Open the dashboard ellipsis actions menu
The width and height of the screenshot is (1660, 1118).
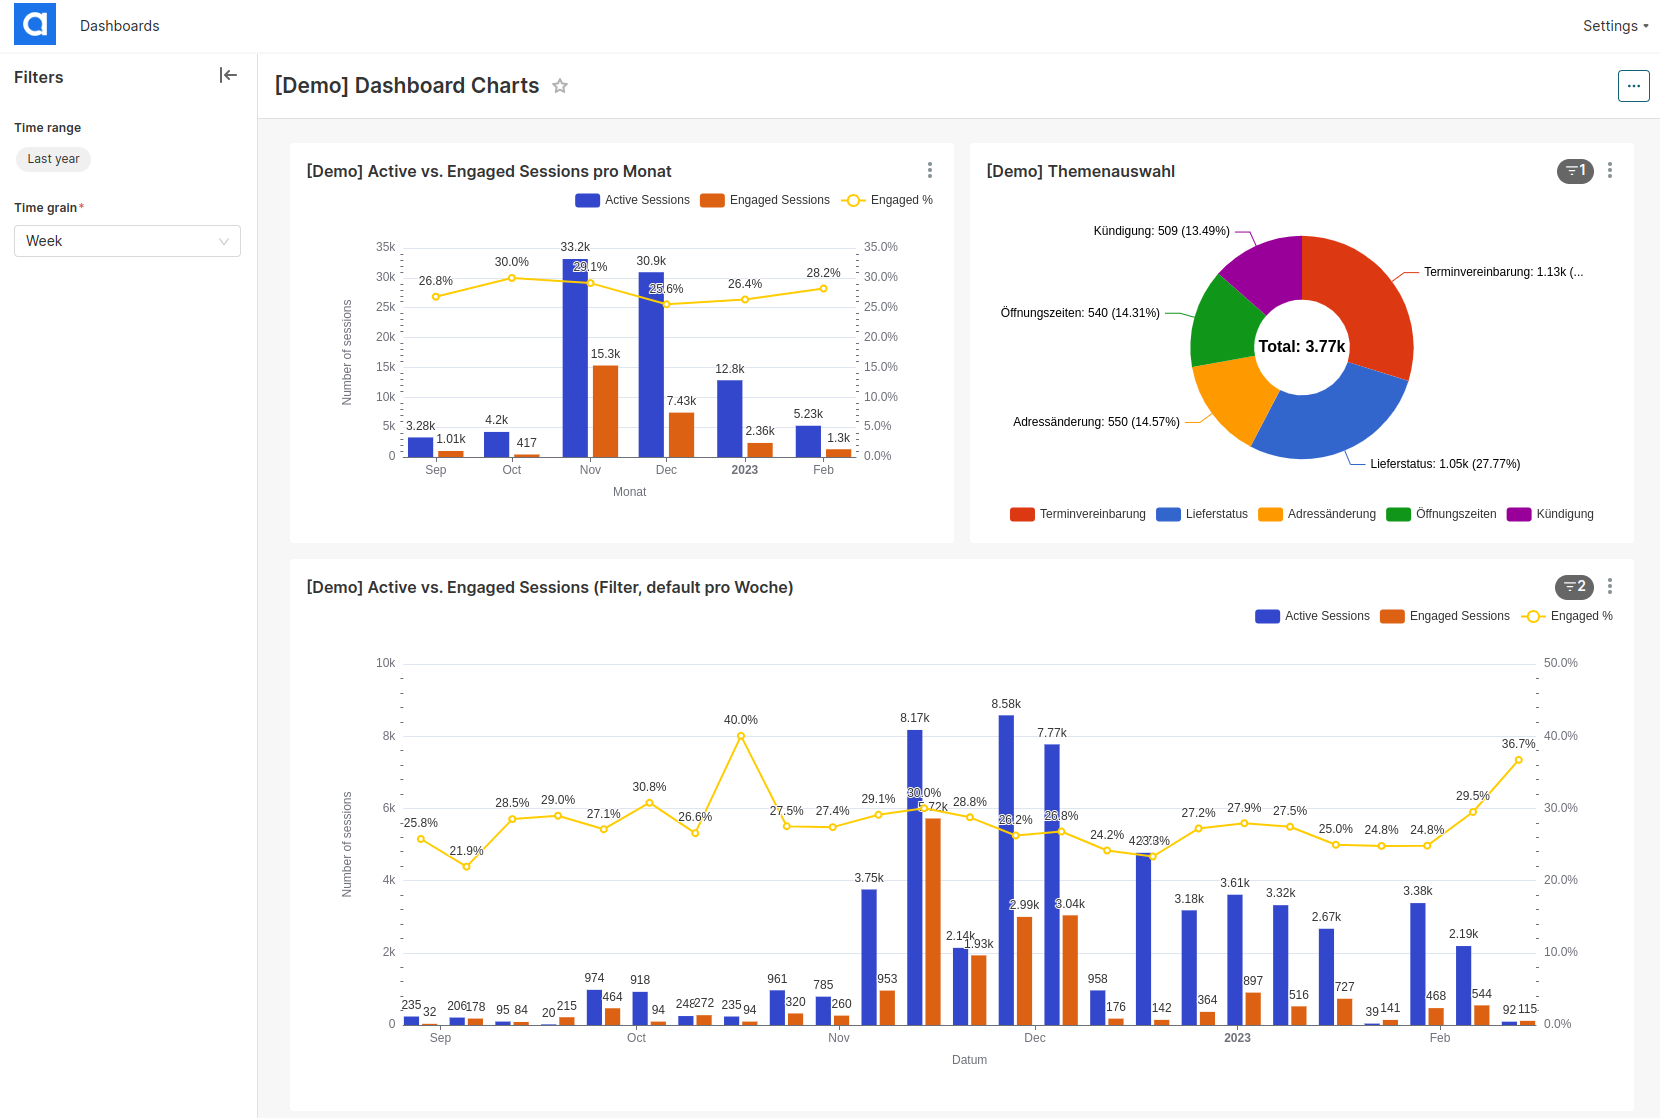[x=1633, y=86]
